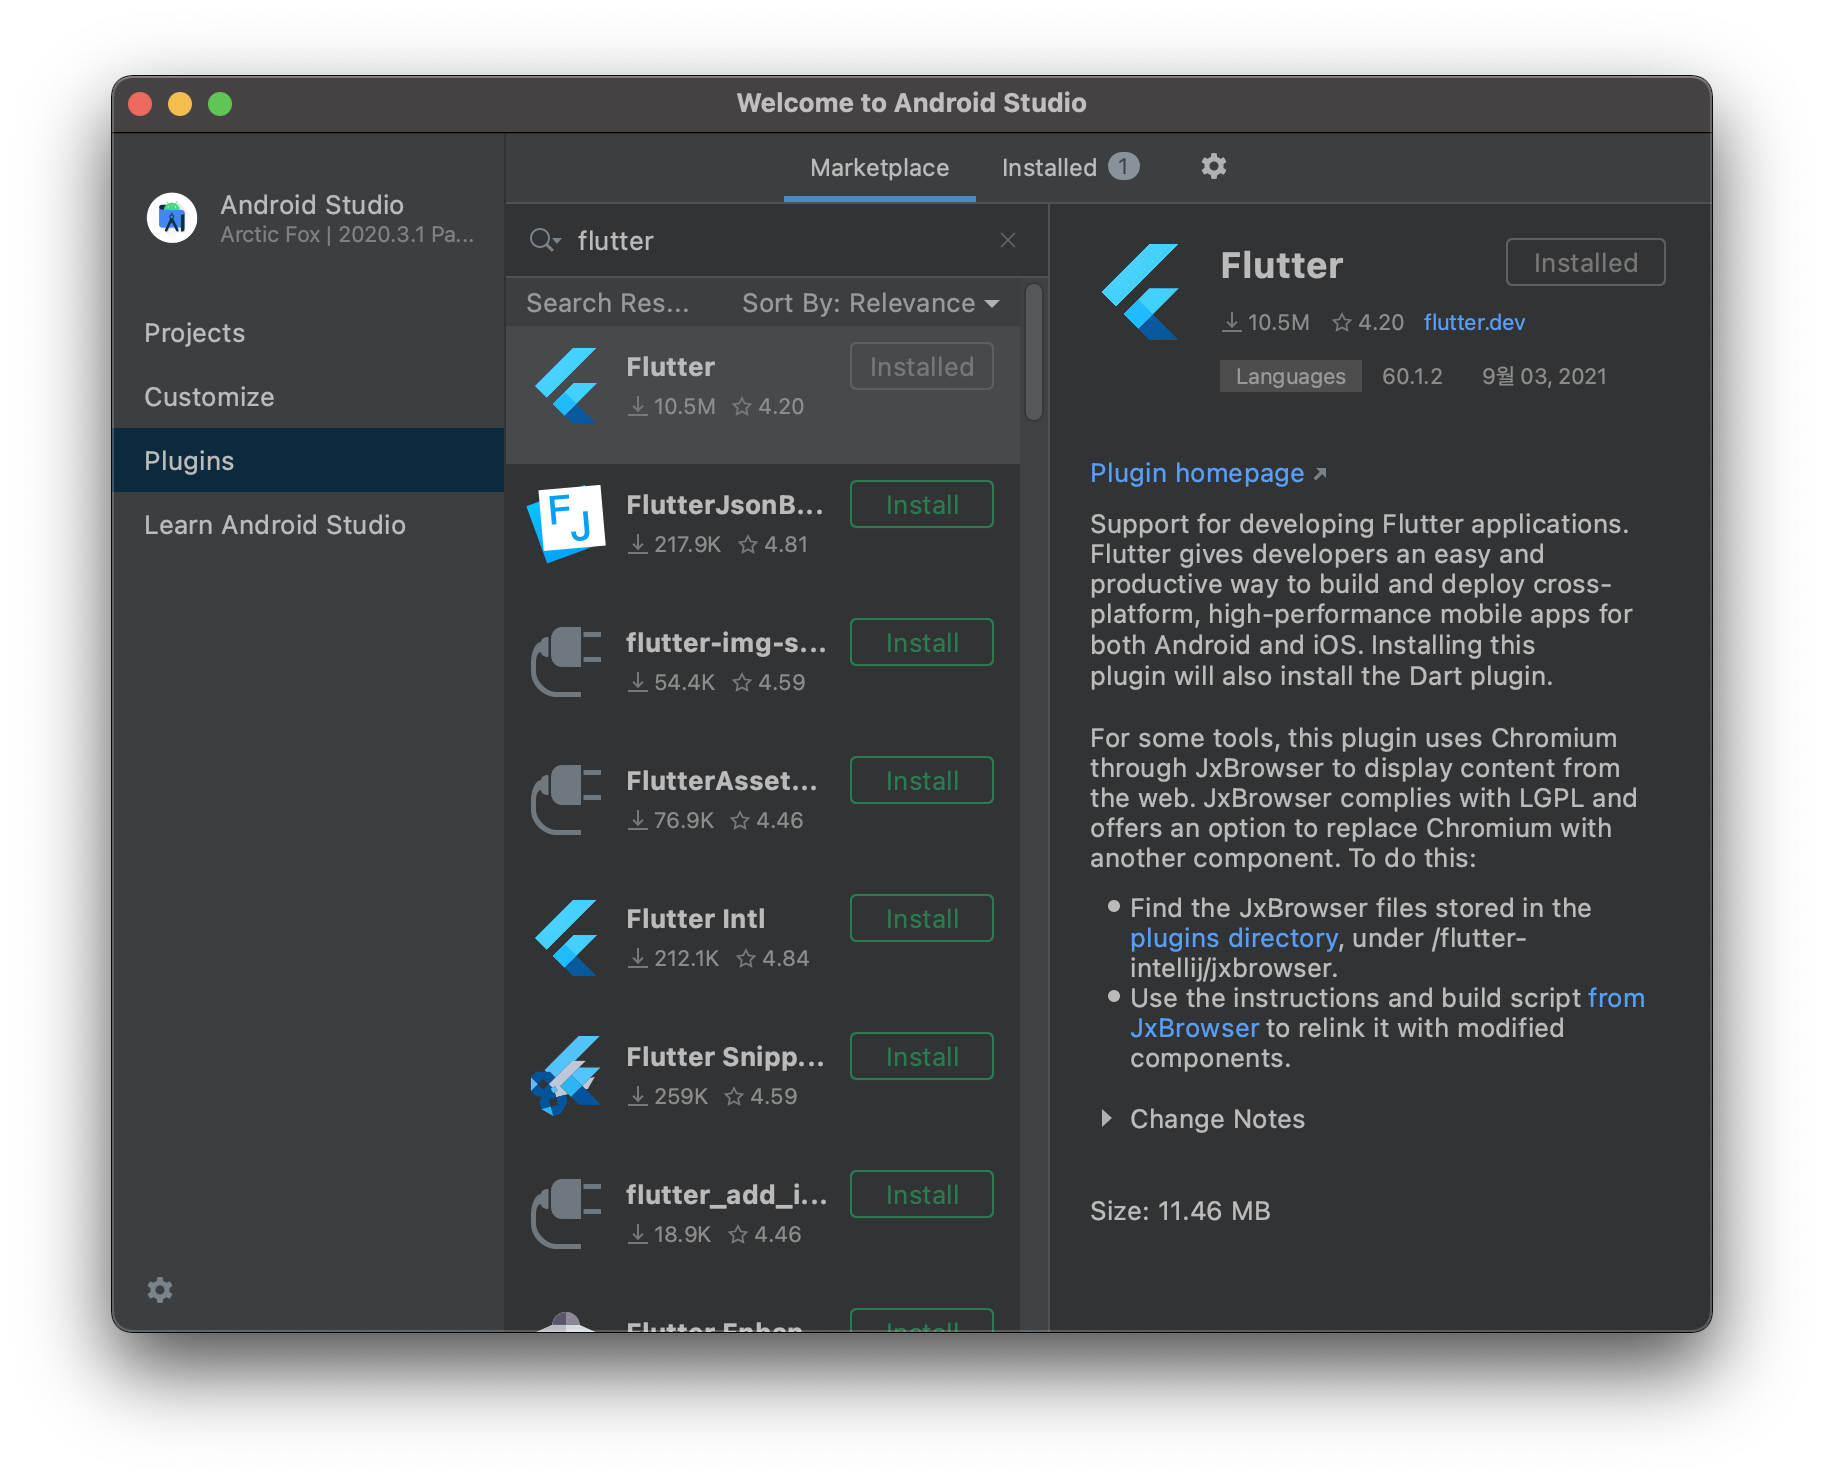Select FlutterJsonB... plugin name

pos(725,504)
